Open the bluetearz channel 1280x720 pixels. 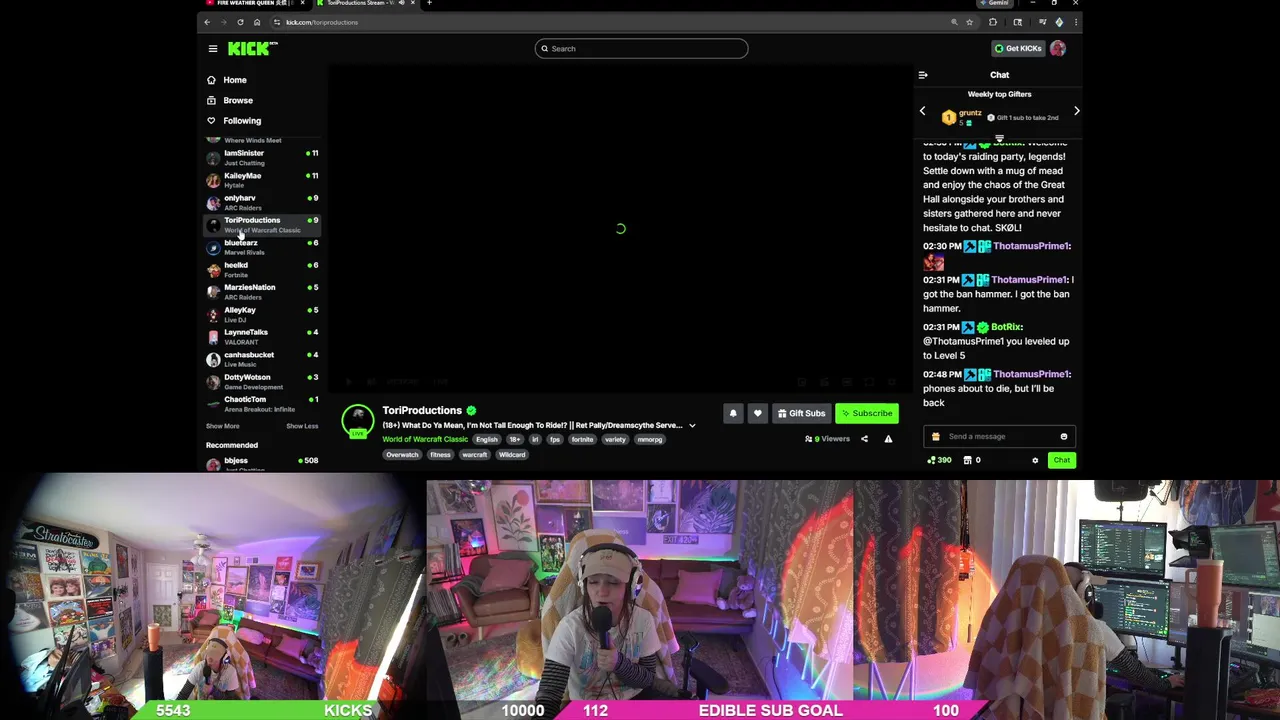click(262, 247)
